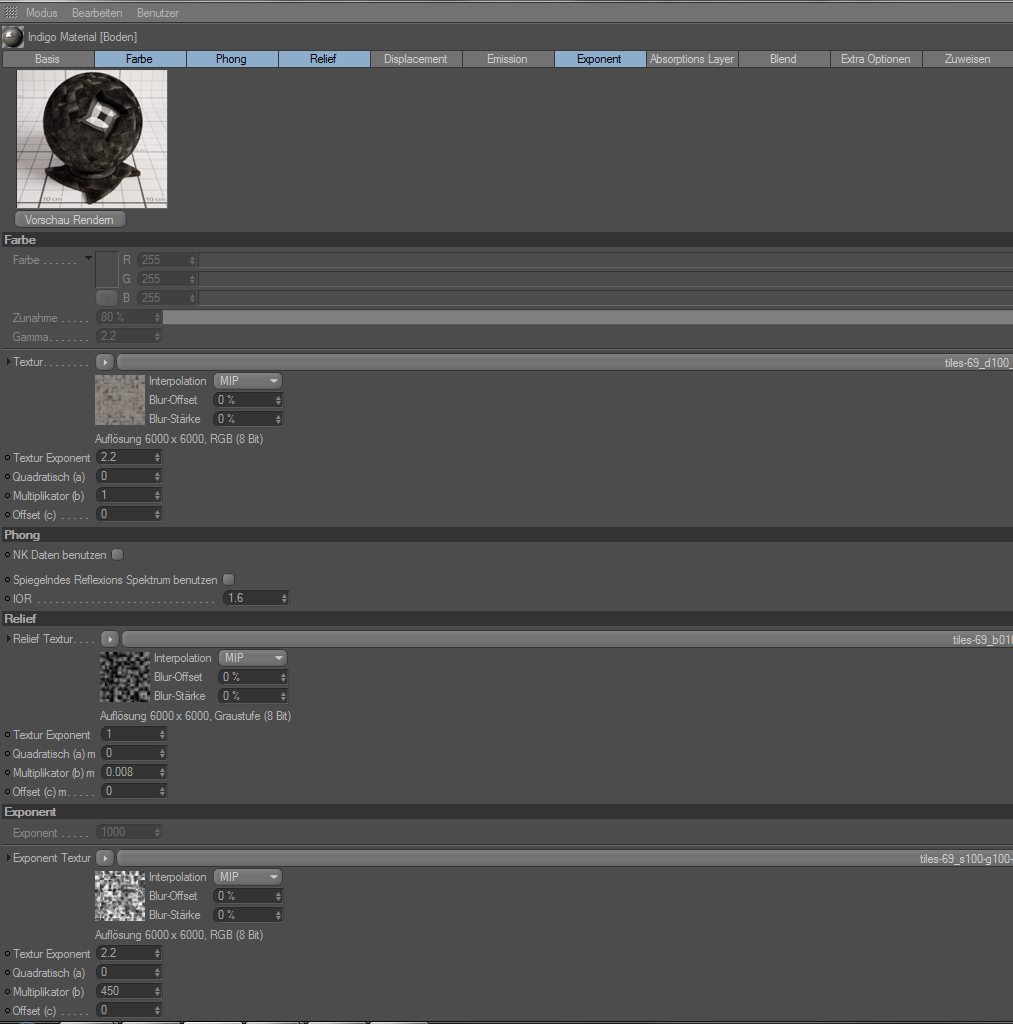
Task: Toggle Spiegelndes Reflexions Spektrum benutzen checkbox
Action: (x=228, y=580)
